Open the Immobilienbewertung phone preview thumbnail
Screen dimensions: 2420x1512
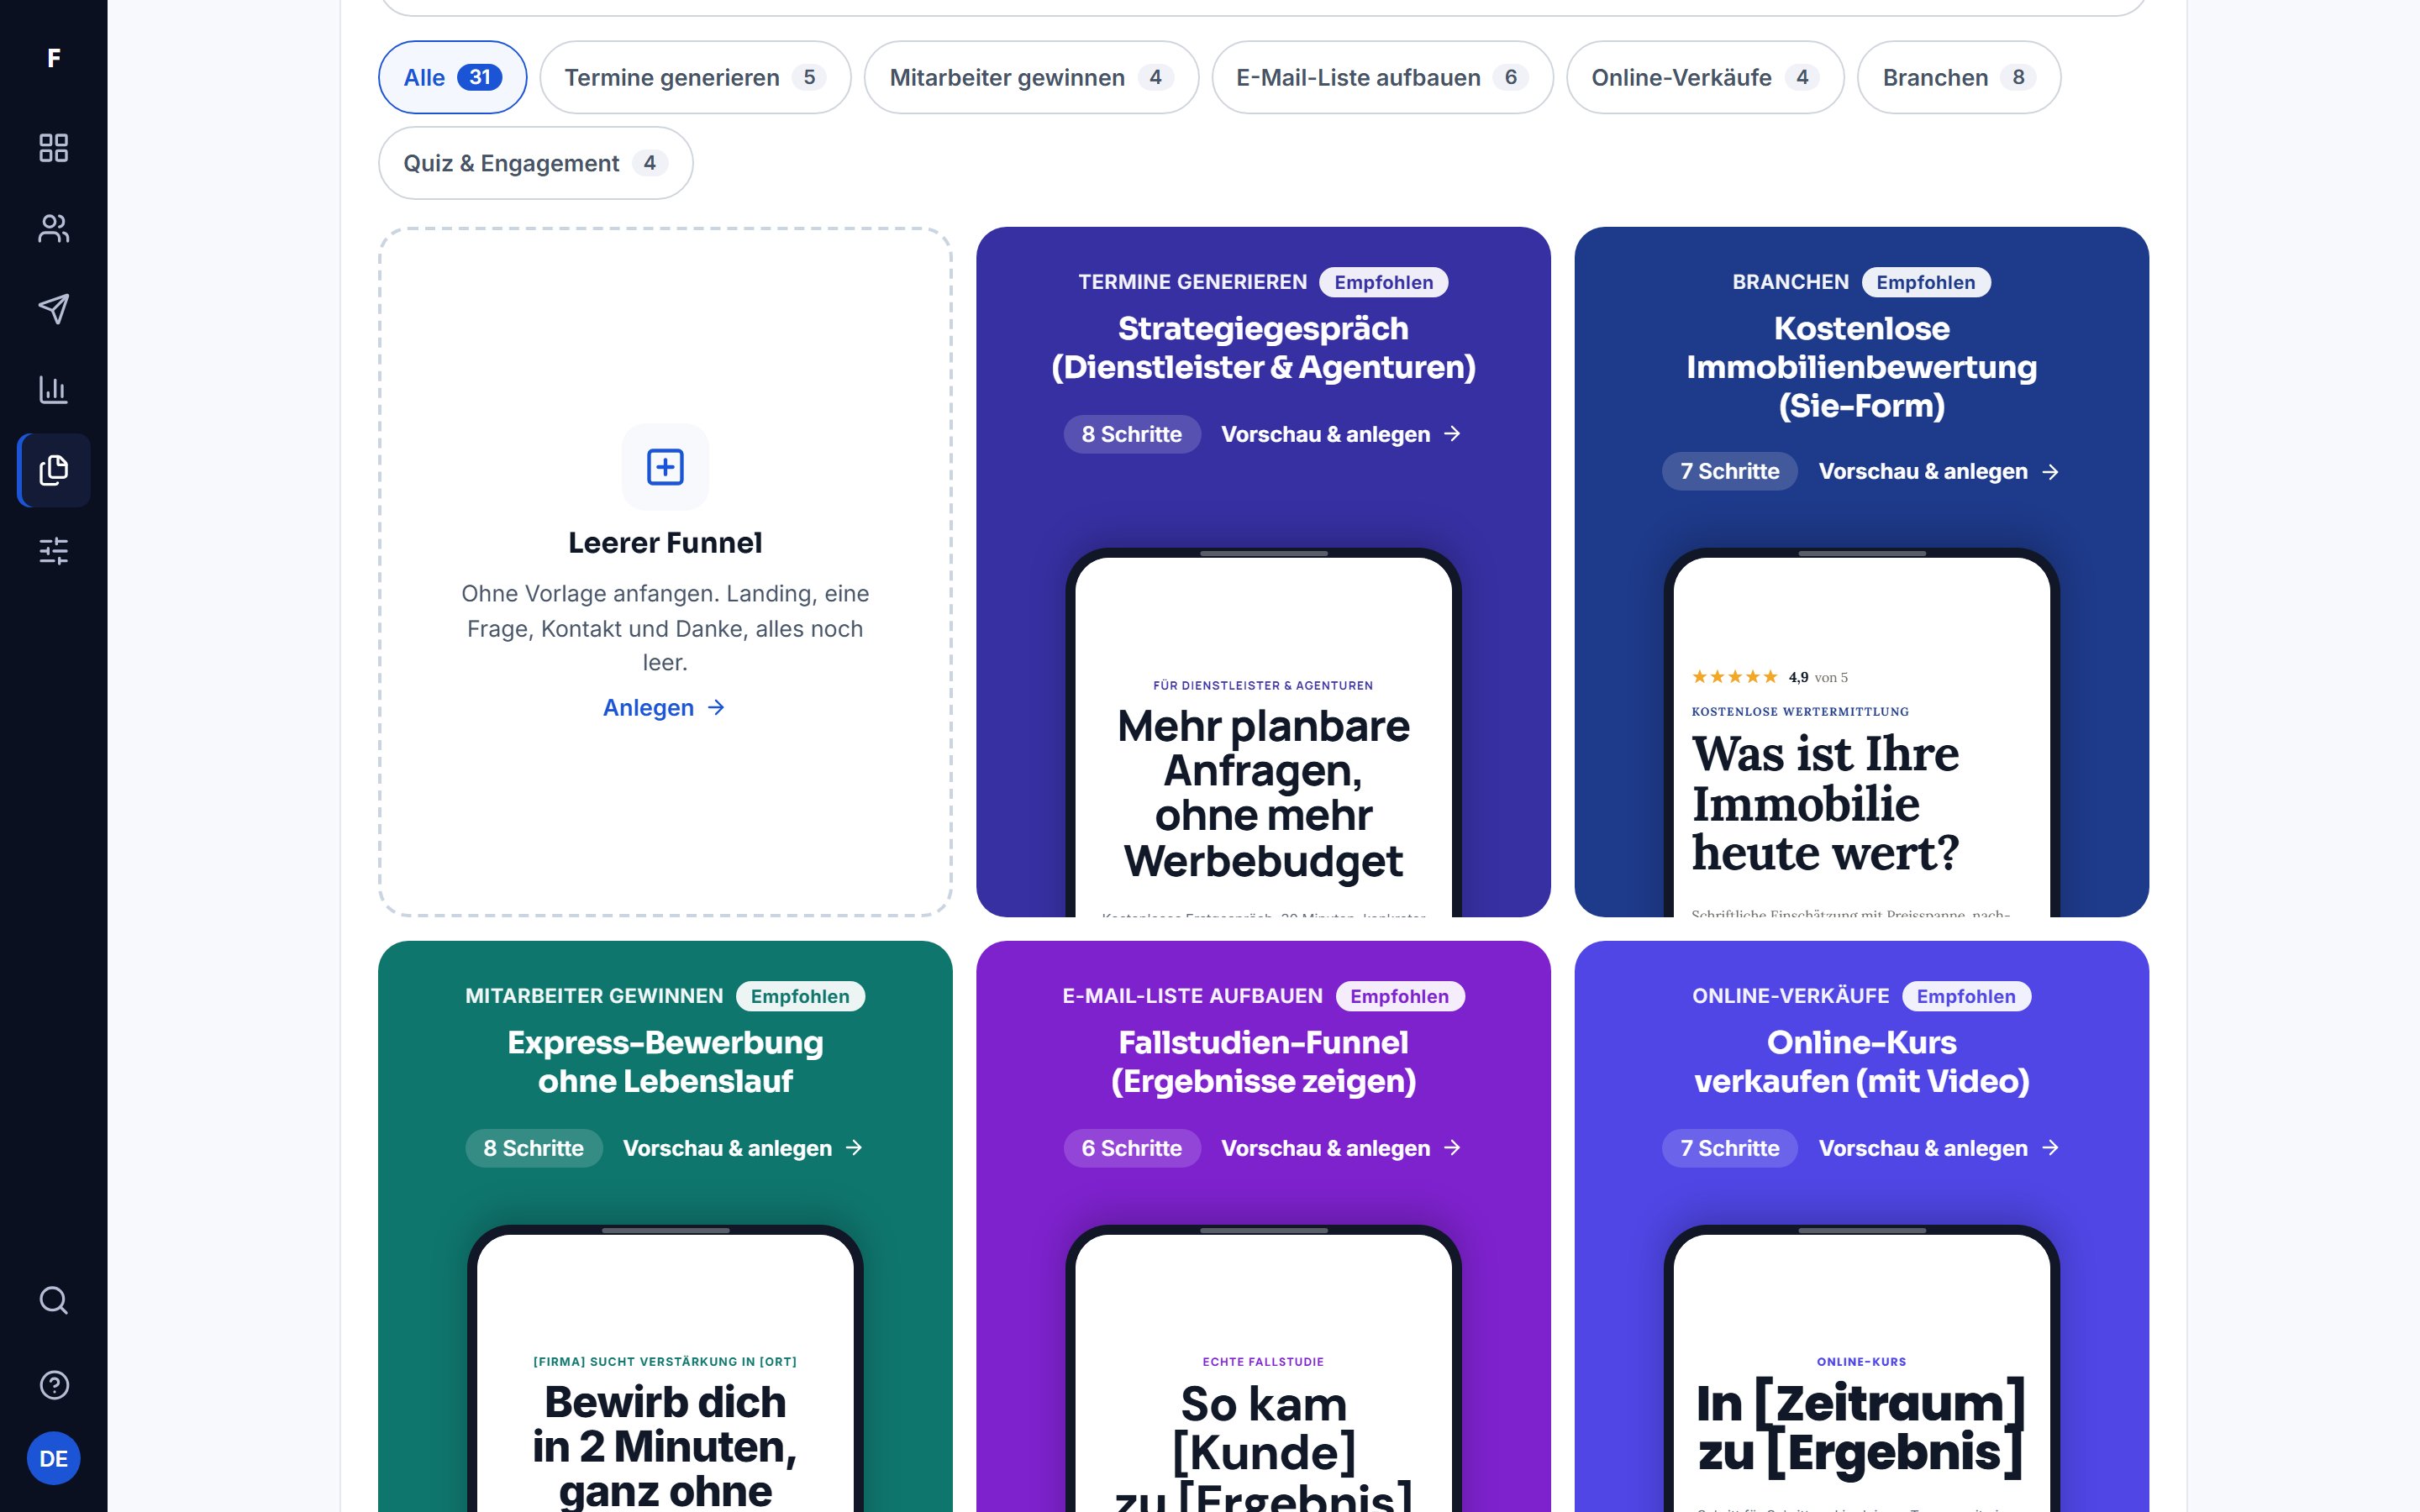[x=1861, y=733]
